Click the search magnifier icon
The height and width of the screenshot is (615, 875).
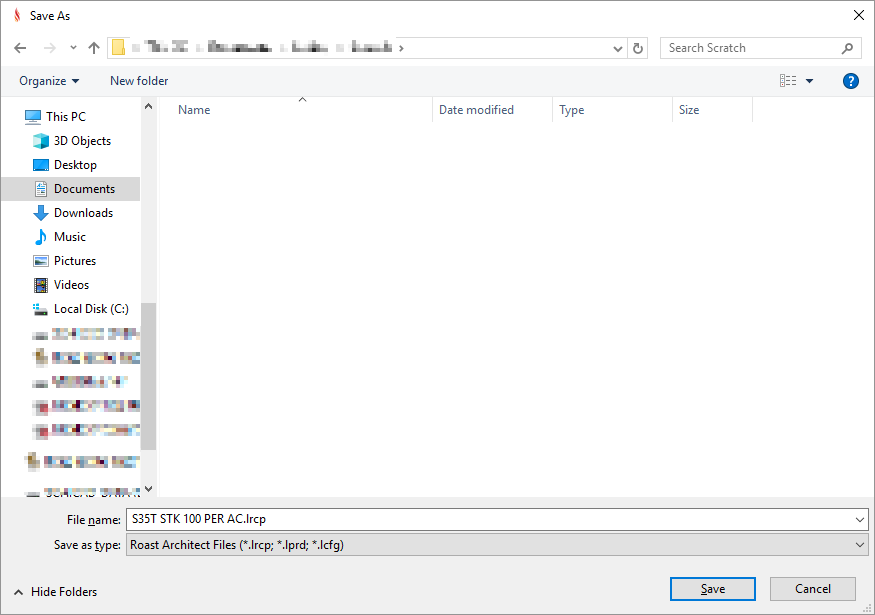pos(847,48)
